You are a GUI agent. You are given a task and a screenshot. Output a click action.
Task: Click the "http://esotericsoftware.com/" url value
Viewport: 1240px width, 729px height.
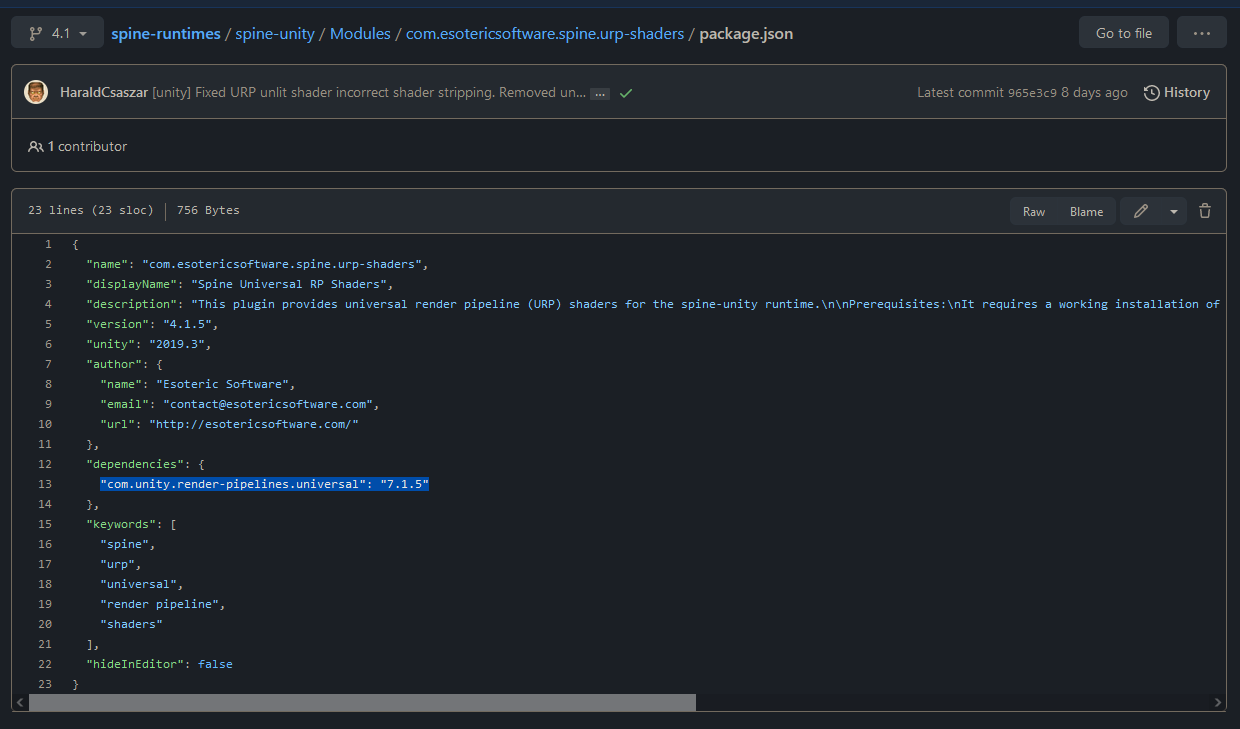point(253,424)
